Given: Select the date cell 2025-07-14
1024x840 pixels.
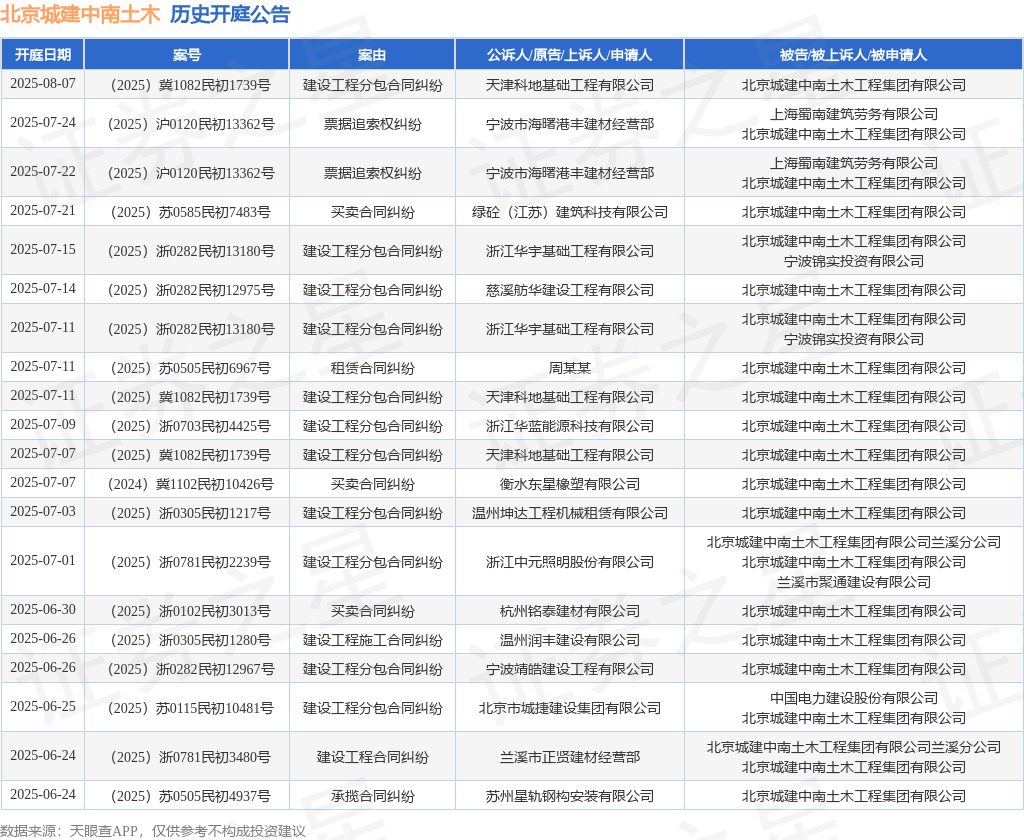Looking at the screenshot, I should click(x=43, y=289).
